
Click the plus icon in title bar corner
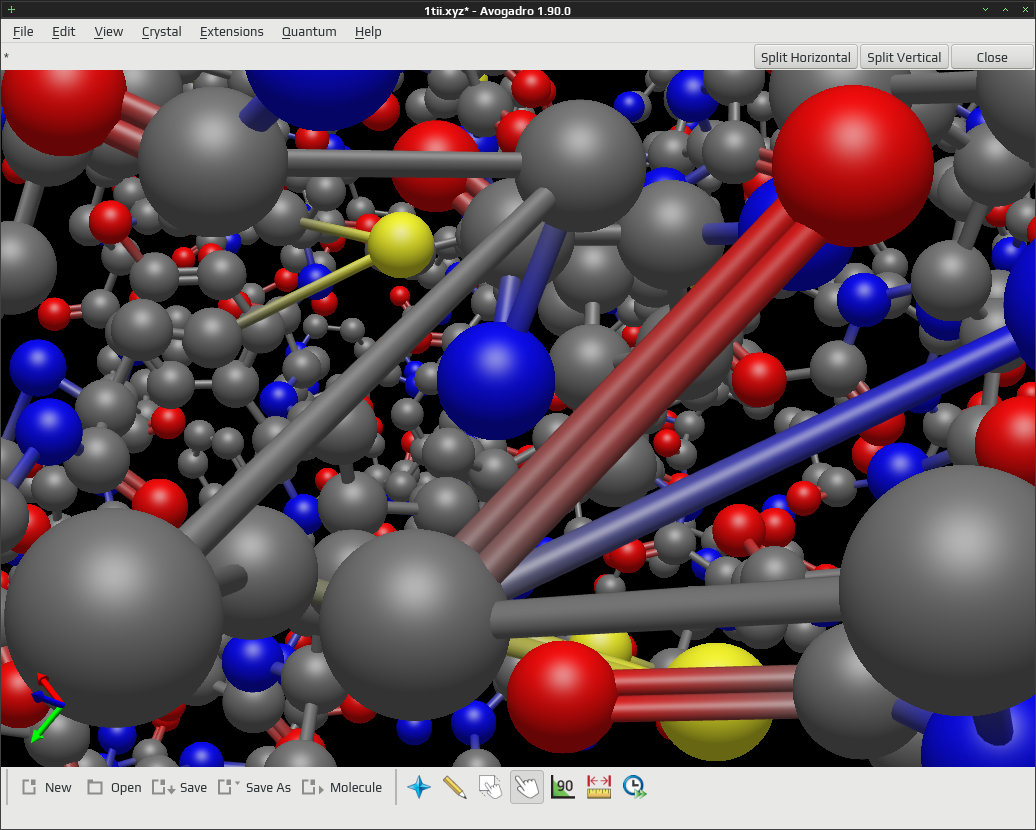click(11, 10)
